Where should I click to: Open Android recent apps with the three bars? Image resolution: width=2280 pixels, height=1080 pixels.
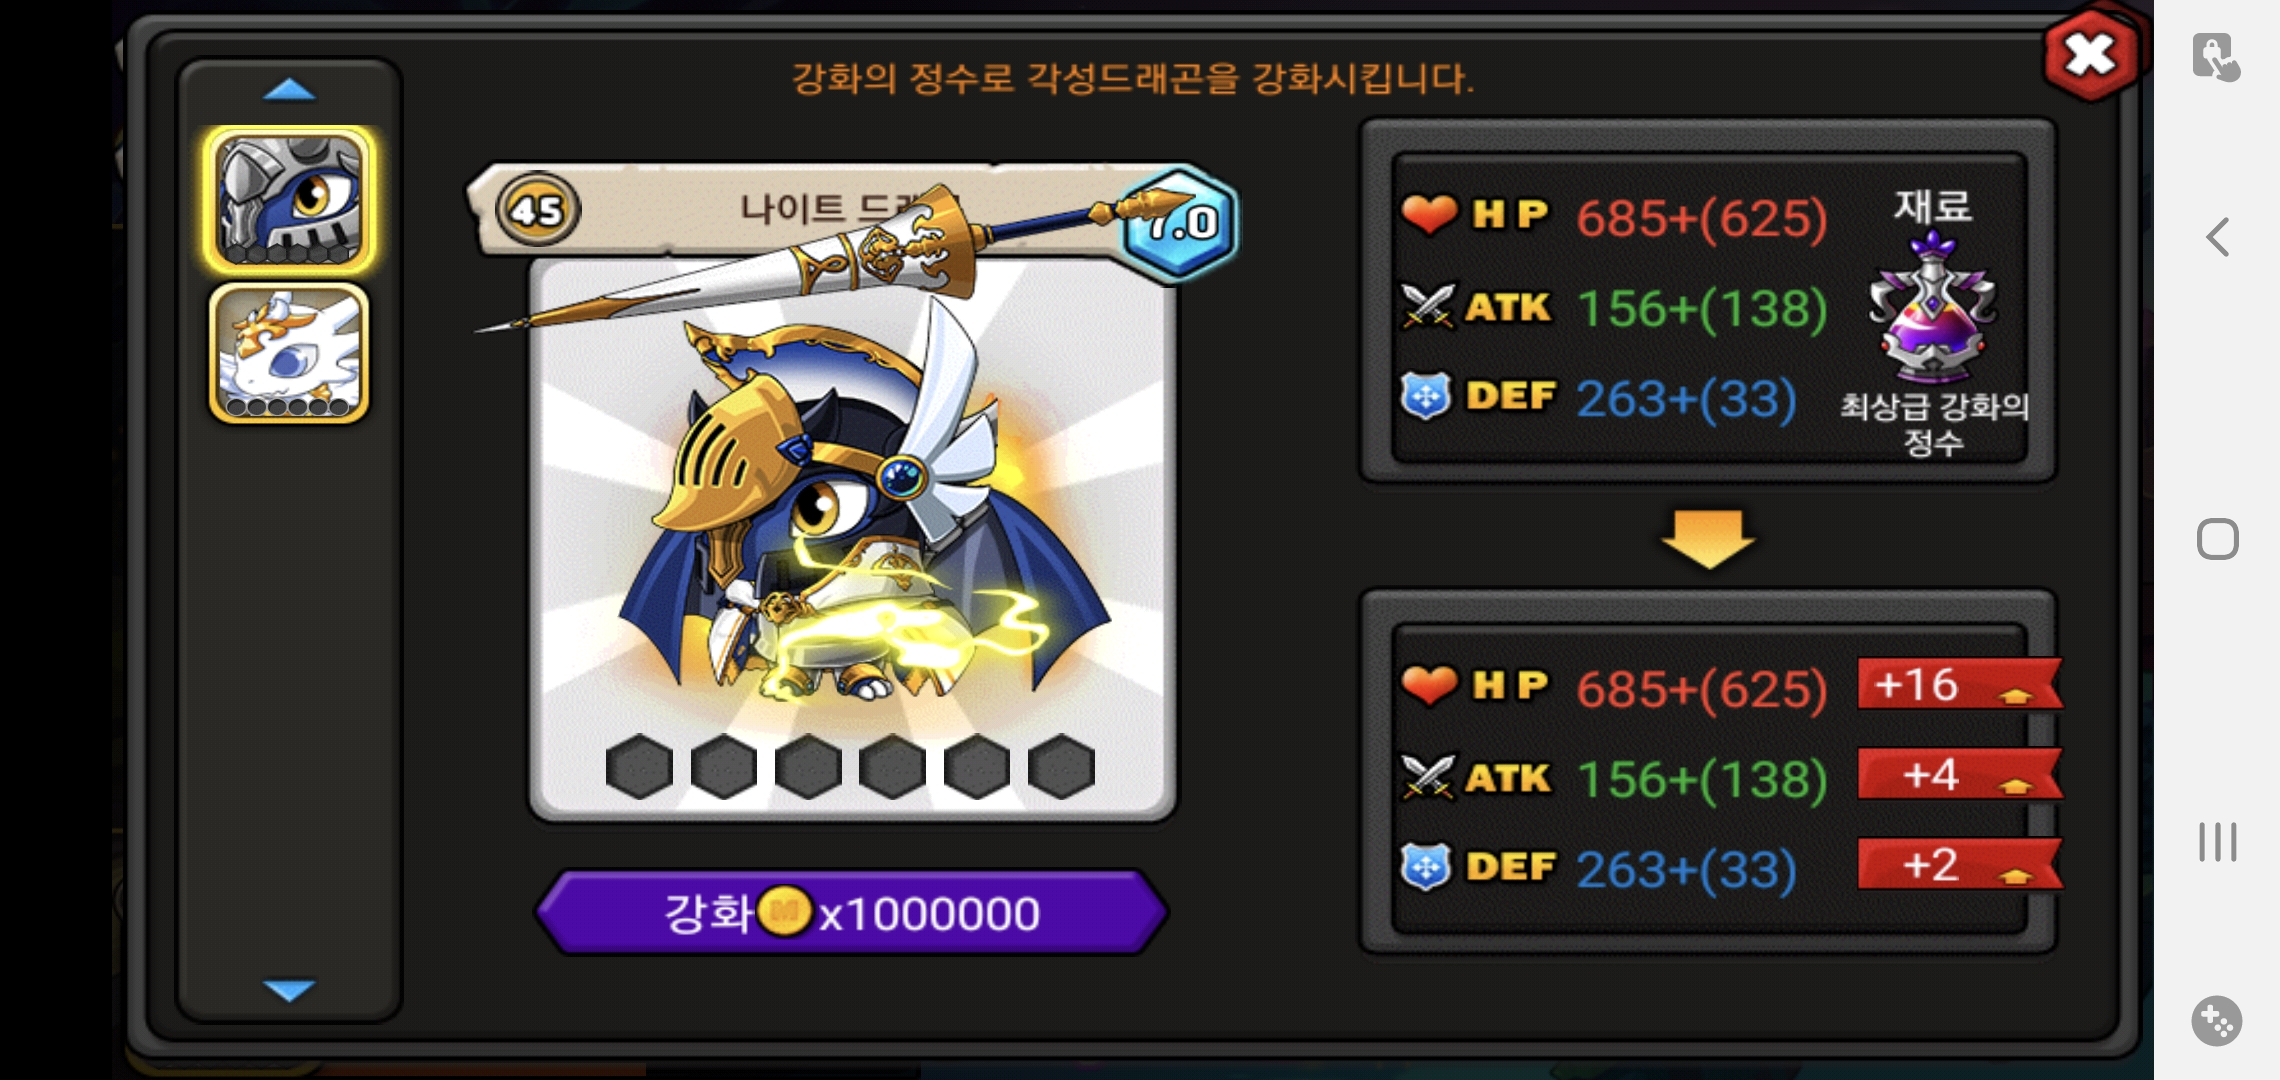2217,842
